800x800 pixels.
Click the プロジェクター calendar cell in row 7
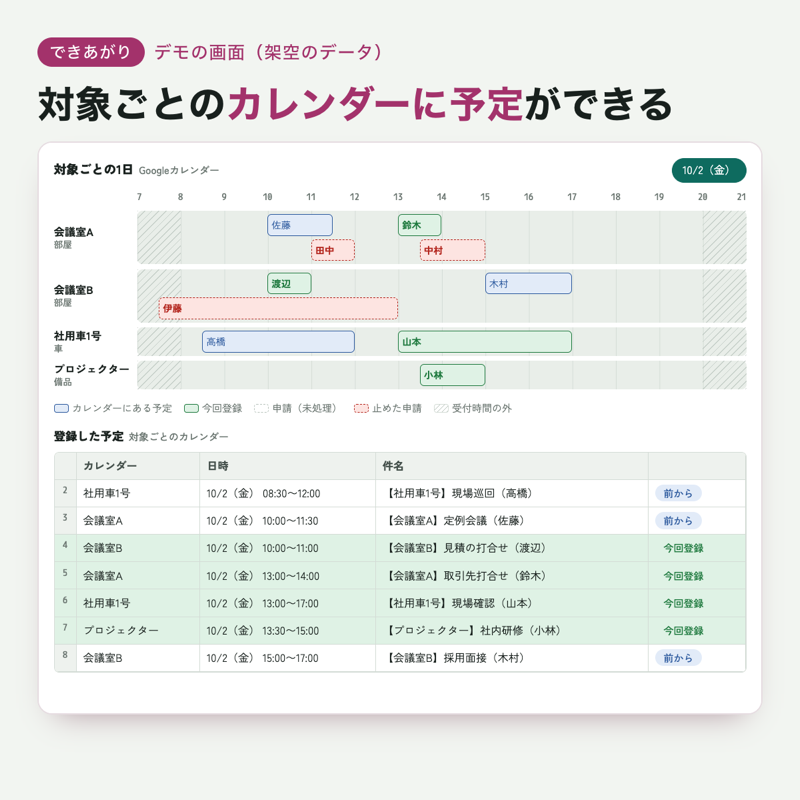138,631
